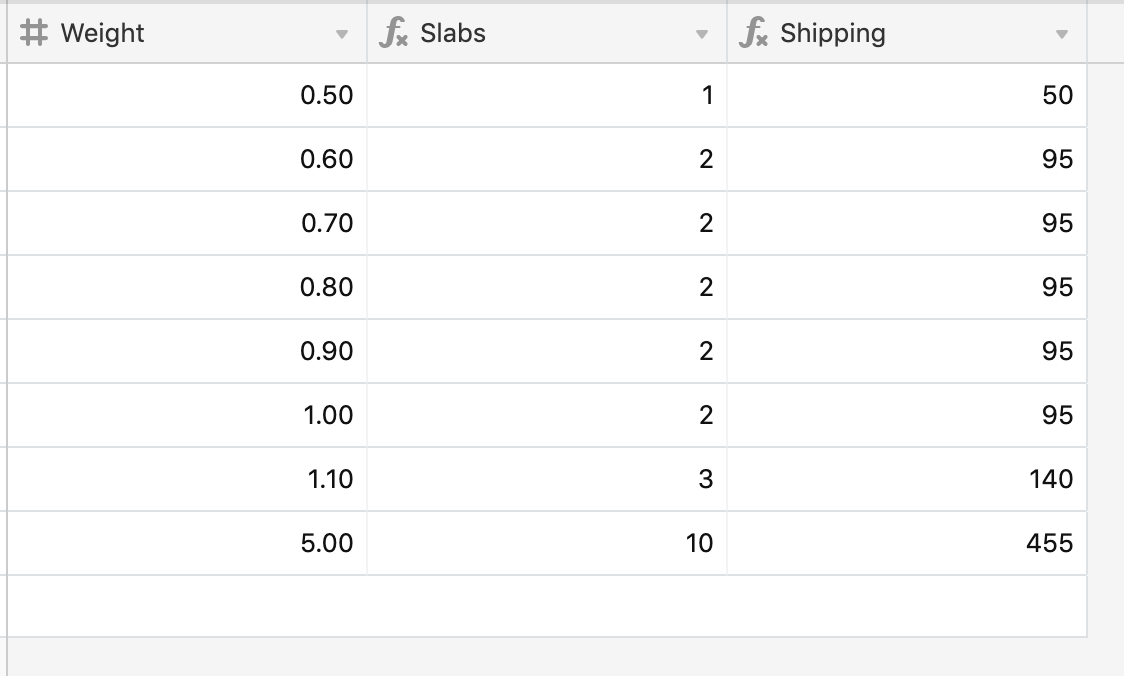Open the Weight column dropdown arrow

342,34
